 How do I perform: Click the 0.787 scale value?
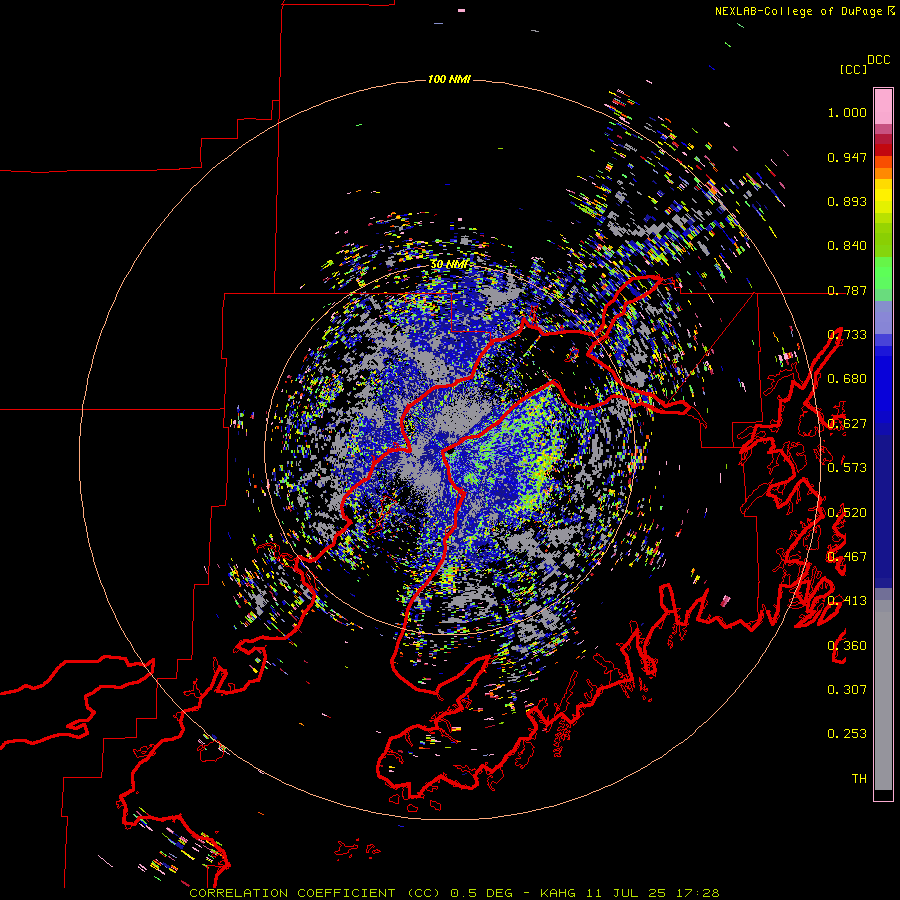click(x=847, y=290)
